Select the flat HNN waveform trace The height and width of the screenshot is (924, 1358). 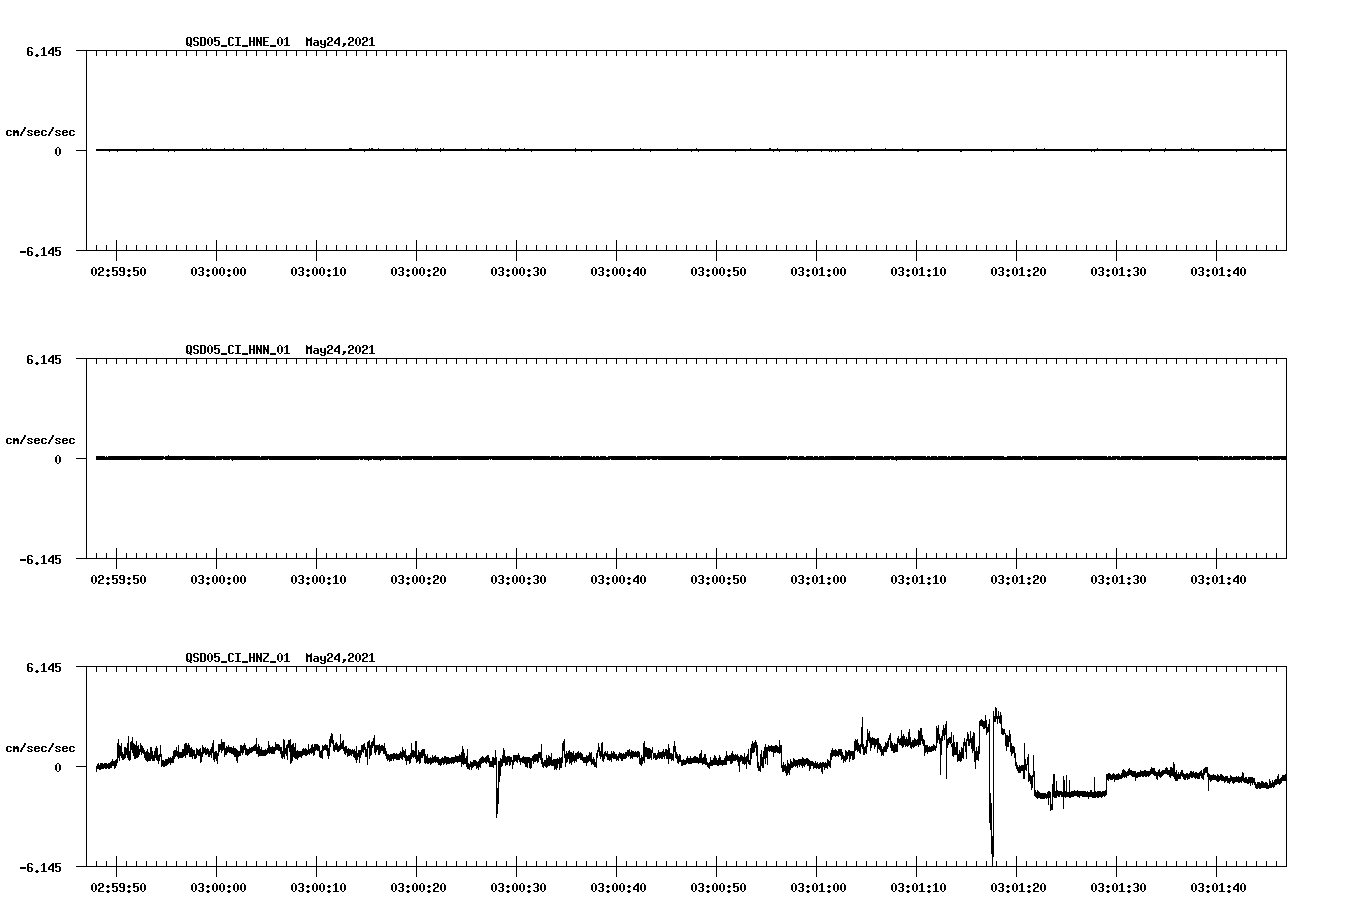[x=600, y=458]
